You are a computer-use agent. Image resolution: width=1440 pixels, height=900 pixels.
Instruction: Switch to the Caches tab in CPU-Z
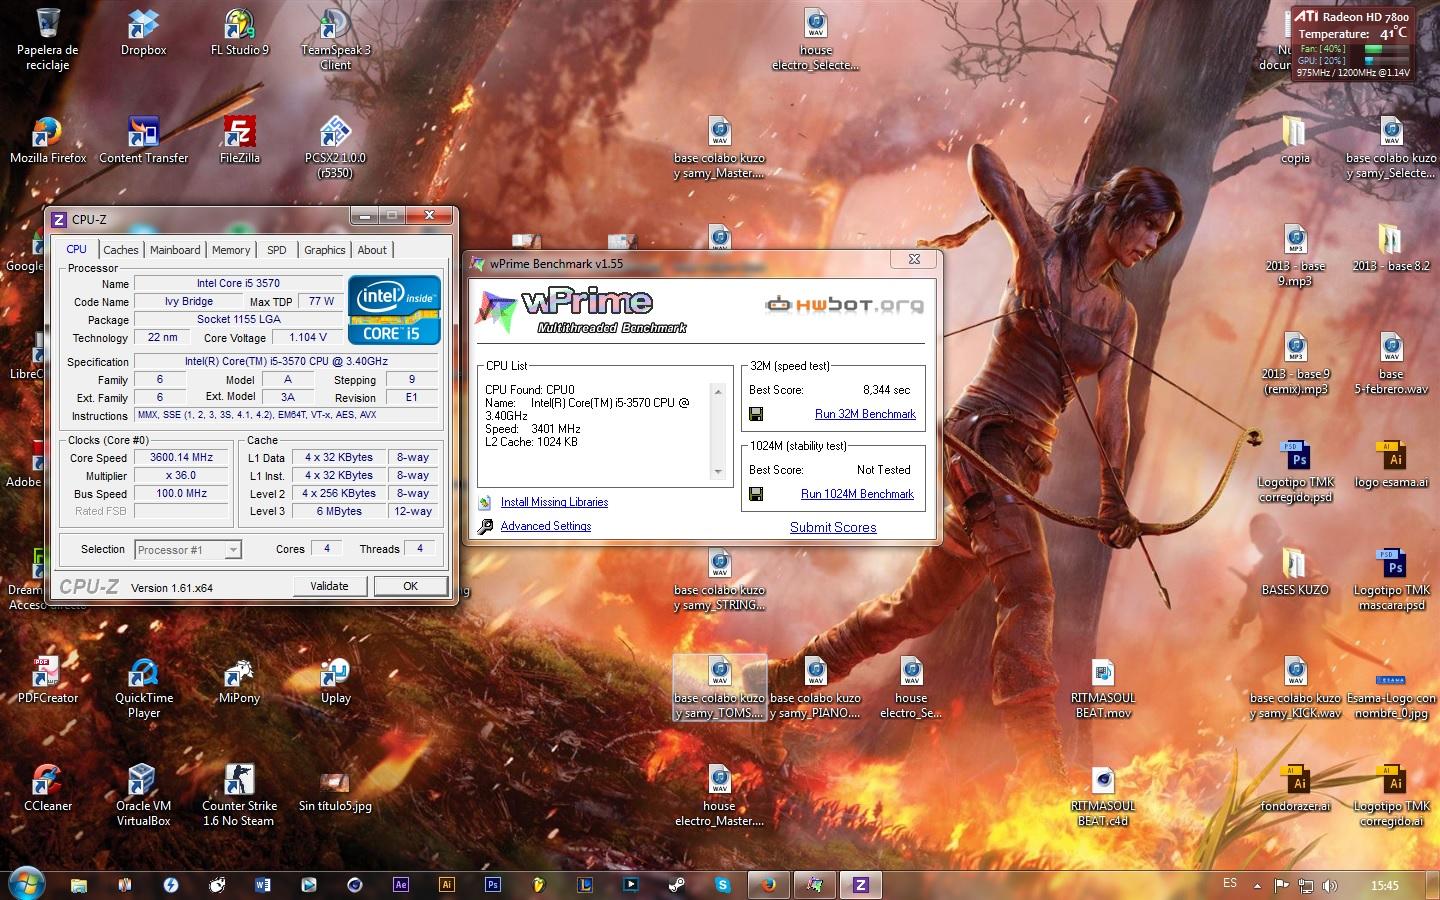pyautogui.click(x=121, y=250)
